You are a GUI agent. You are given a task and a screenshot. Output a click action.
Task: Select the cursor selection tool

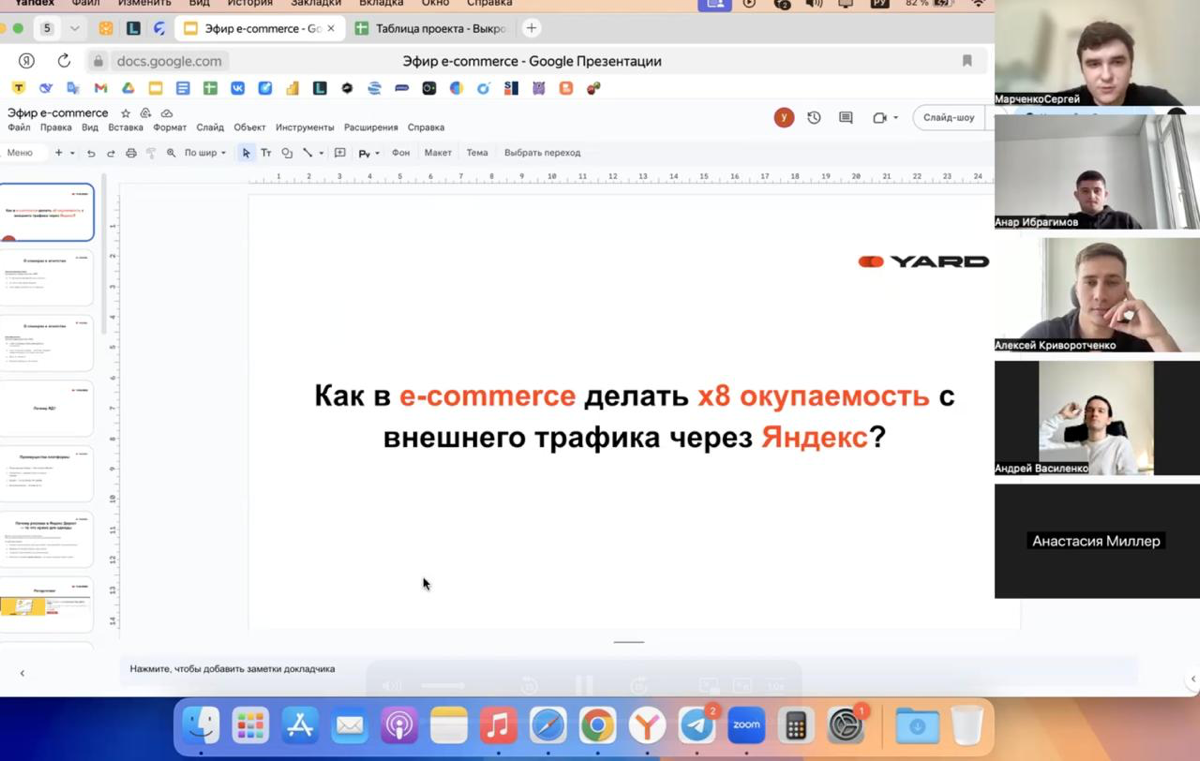click(246, 153)
